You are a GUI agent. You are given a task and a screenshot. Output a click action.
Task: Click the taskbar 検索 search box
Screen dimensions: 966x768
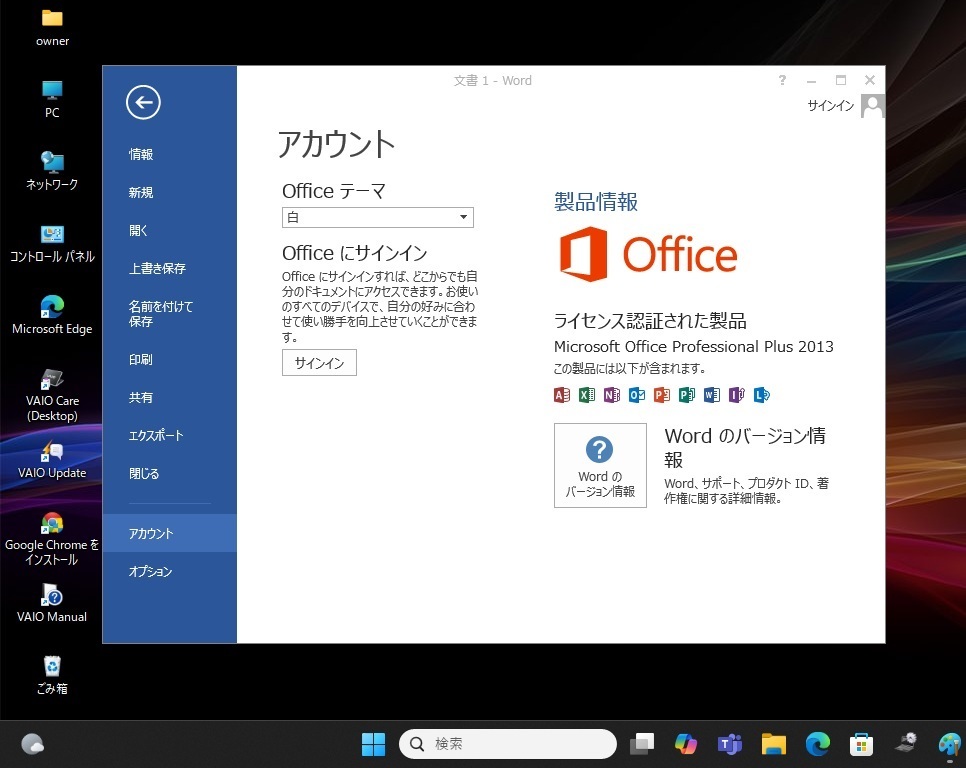click(508, 744)
